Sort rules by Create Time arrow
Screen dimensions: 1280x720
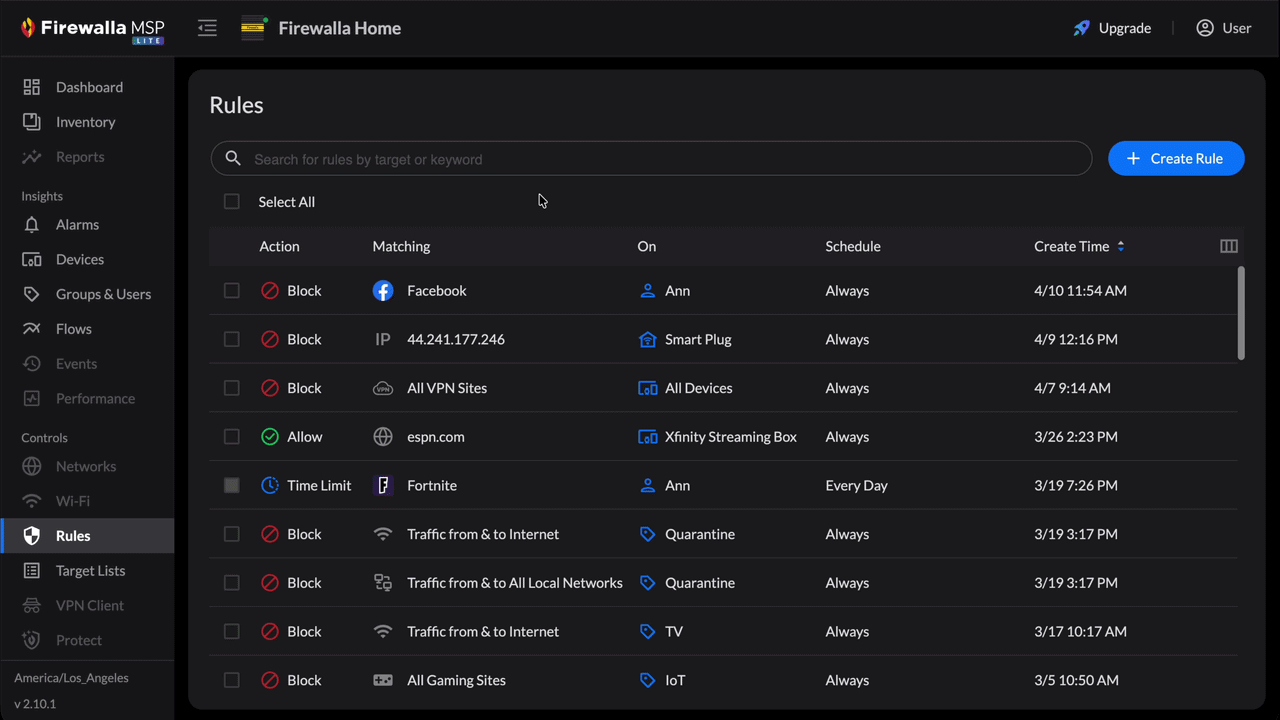click(x=1120, y=246)
